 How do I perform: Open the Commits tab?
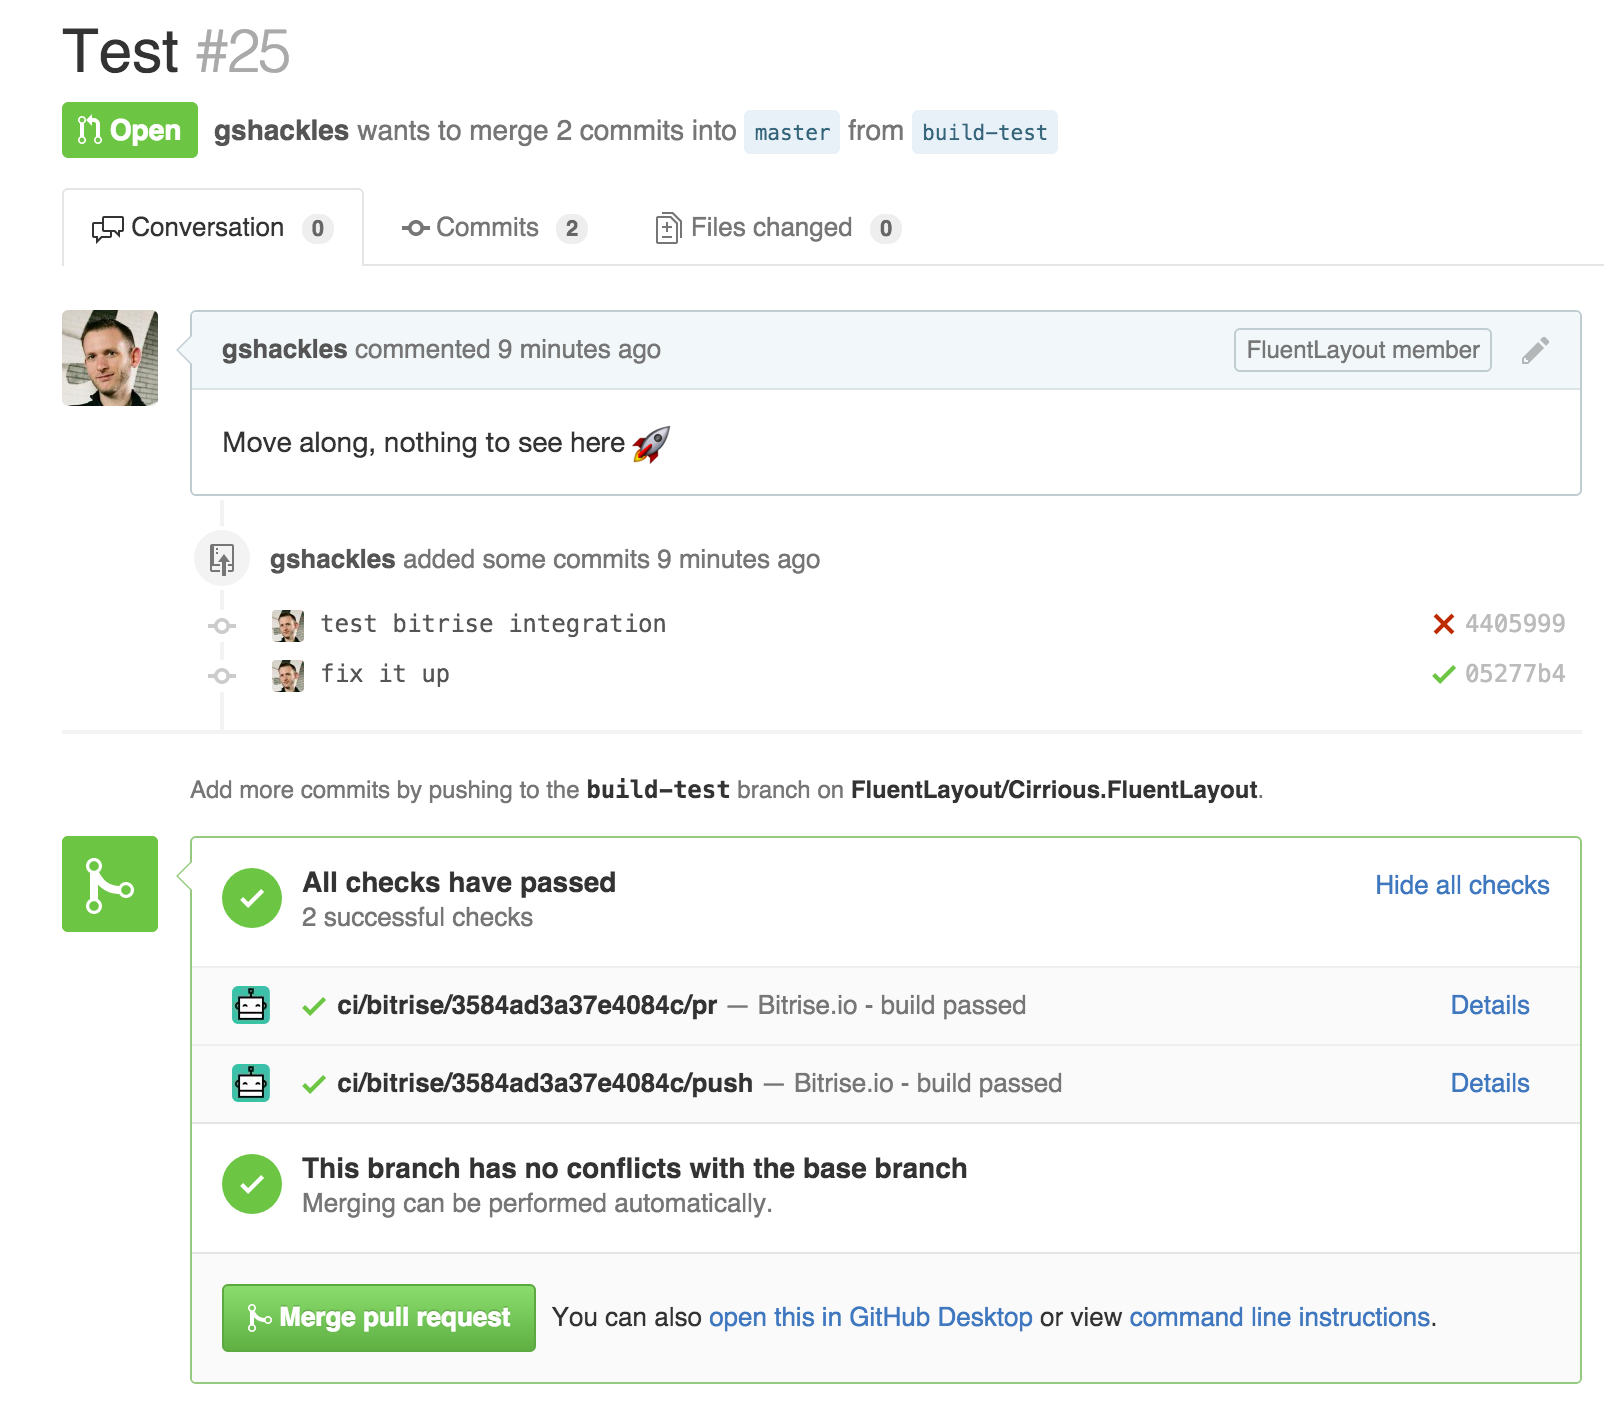tap(494, 228)
